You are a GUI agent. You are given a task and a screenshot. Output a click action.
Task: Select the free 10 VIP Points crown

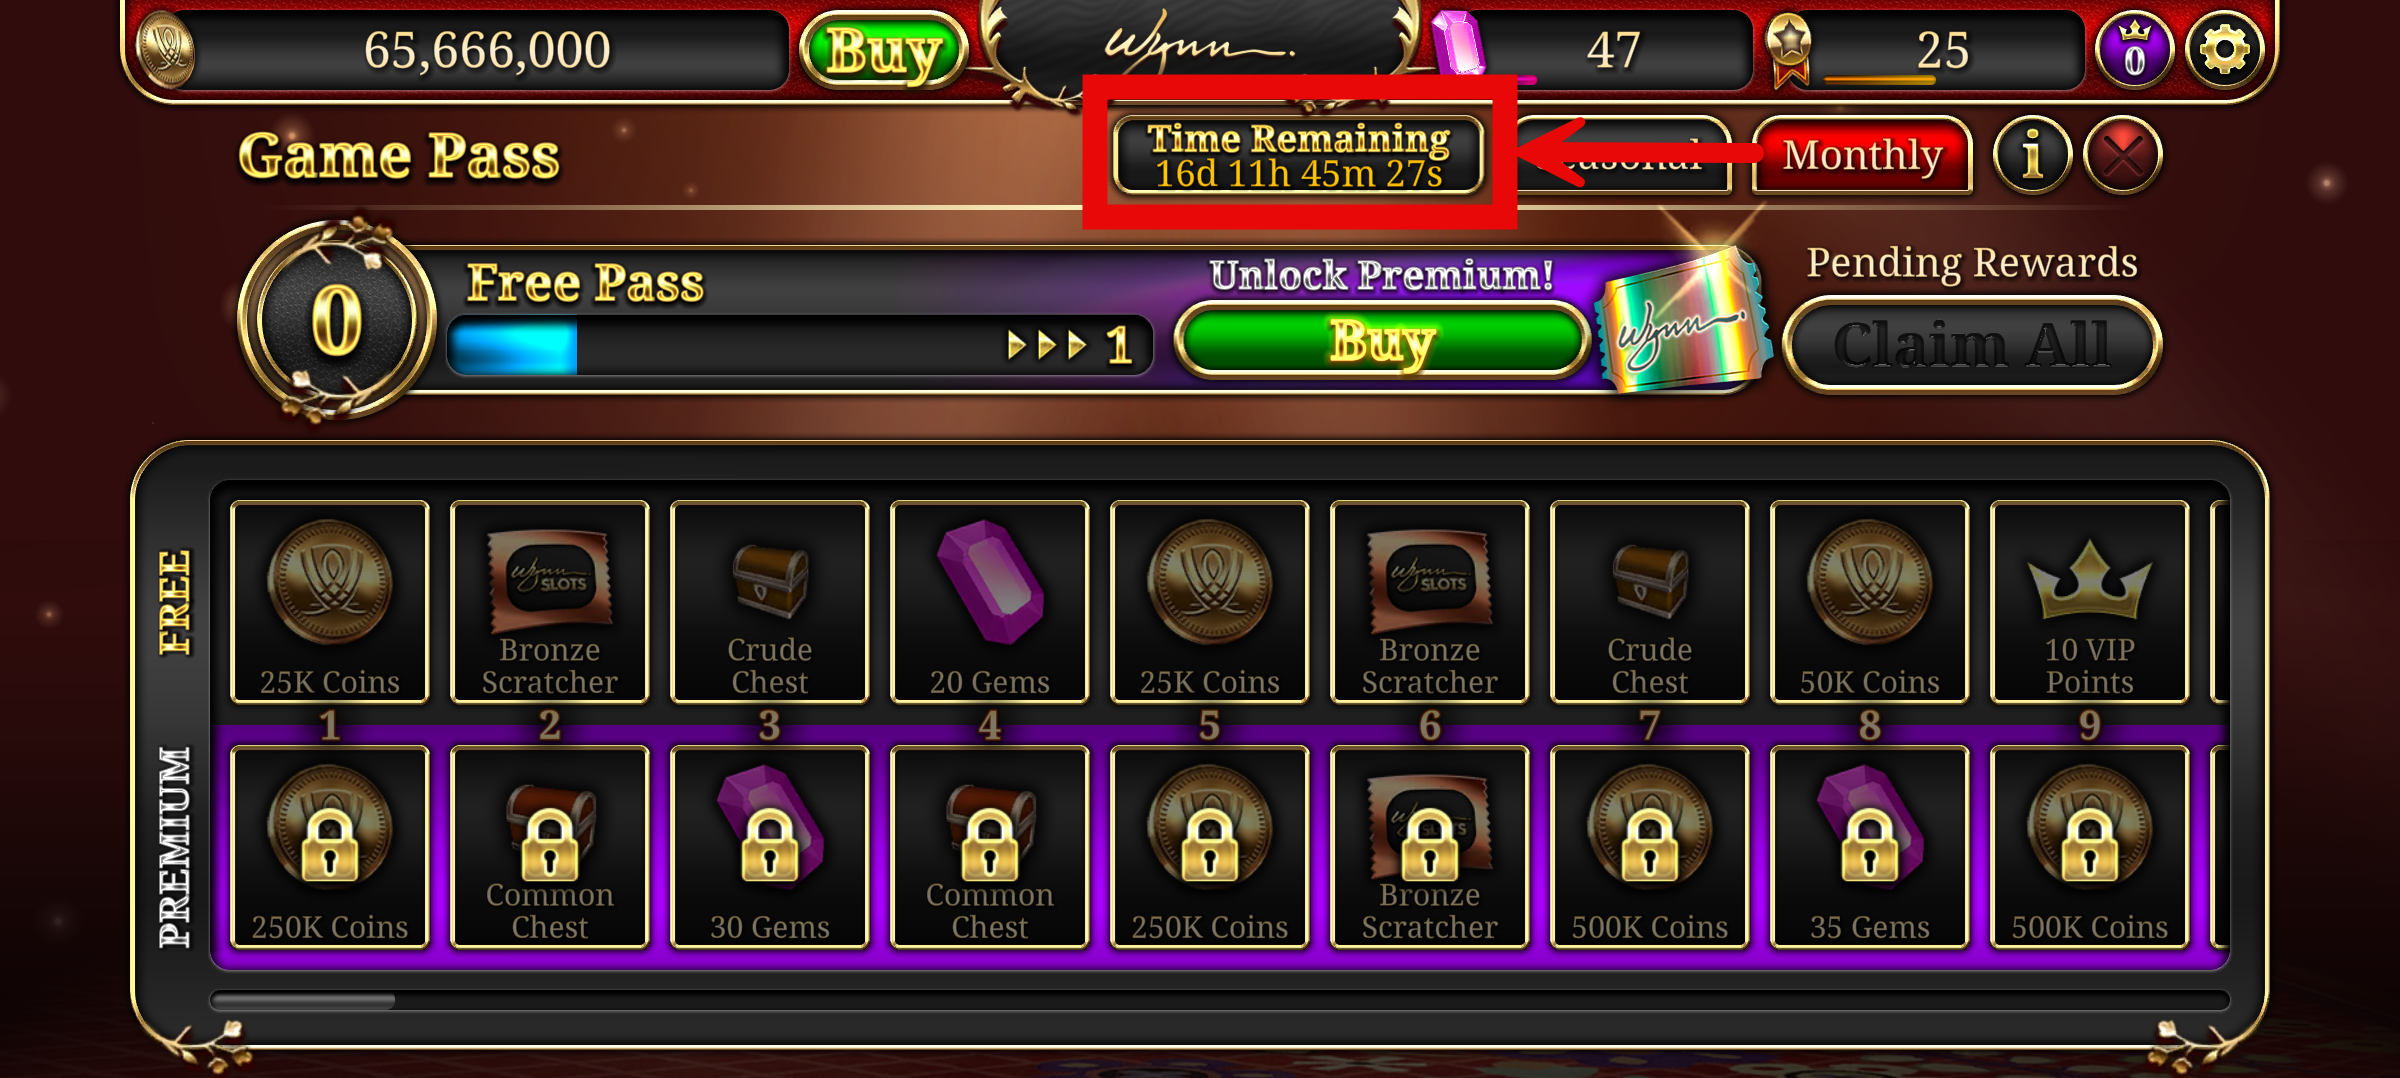click(x=2089, y=602)
